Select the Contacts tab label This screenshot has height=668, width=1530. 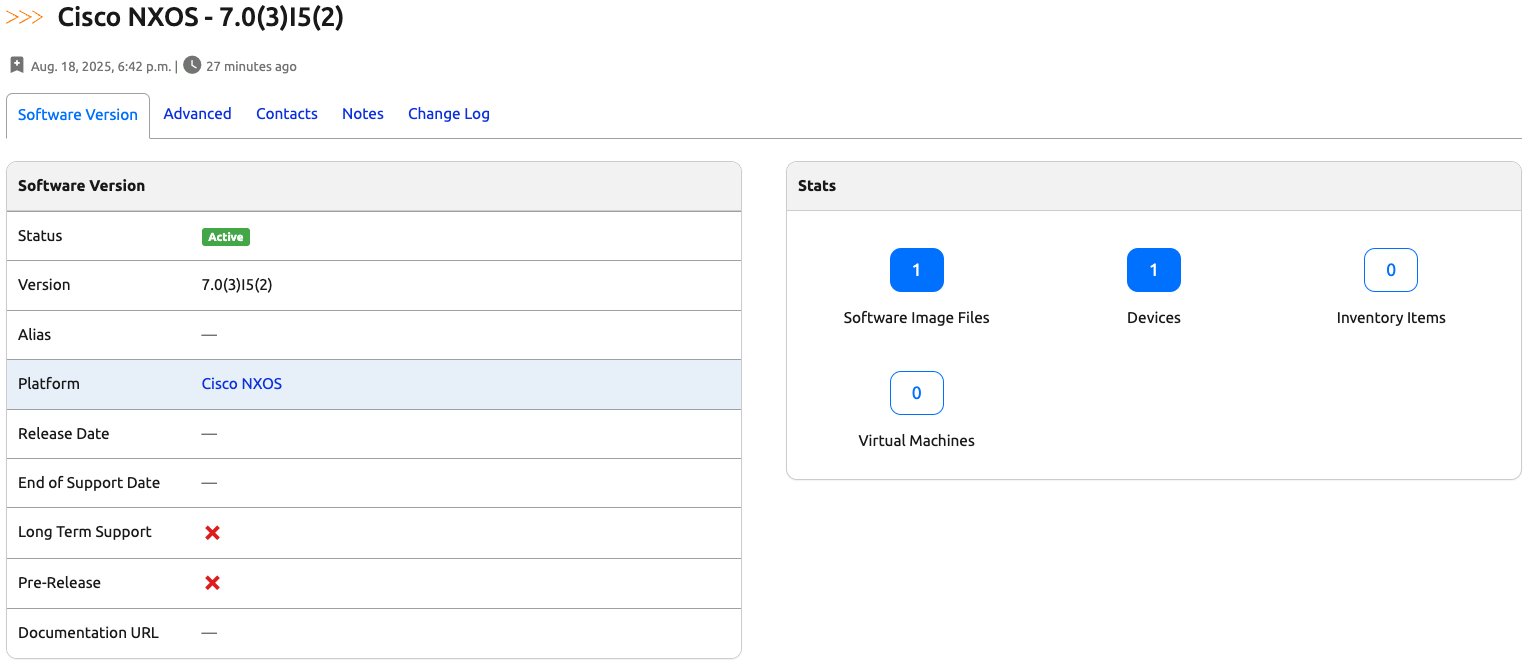(287, 114)
